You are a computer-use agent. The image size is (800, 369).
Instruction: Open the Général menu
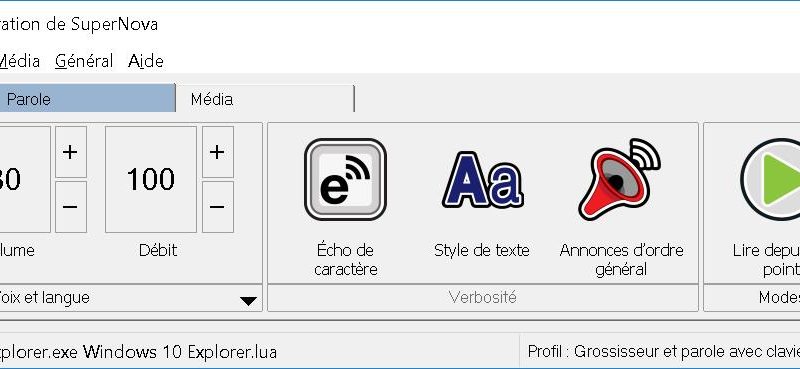click(x=84, y=61)
